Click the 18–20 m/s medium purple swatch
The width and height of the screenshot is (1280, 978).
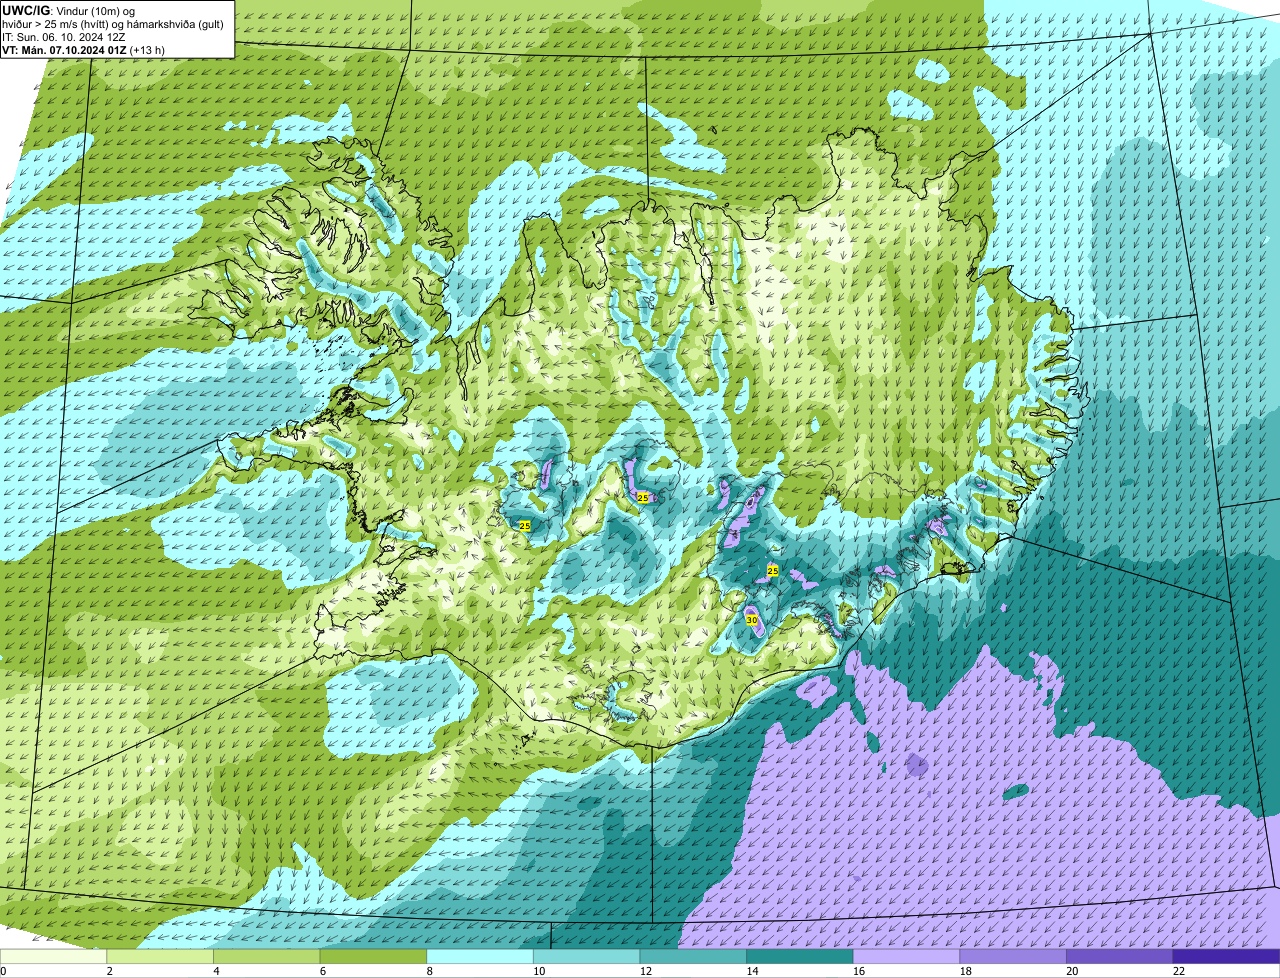1012,956
